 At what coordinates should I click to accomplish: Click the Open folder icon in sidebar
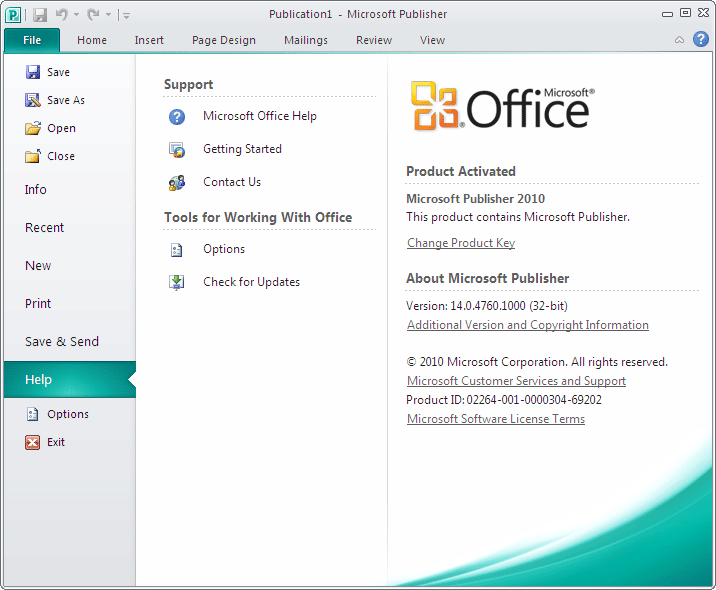click(33, 128)
